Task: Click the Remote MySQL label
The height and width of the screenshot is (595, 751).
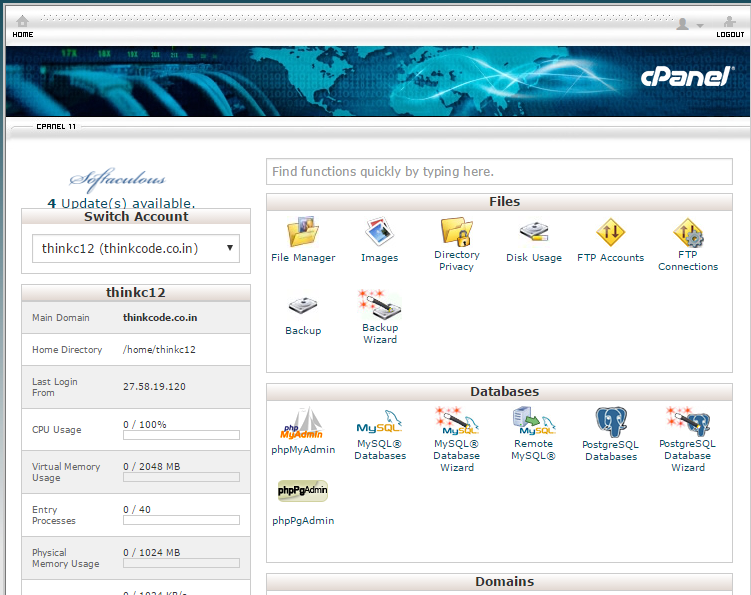Action: (x=534, y=450)
